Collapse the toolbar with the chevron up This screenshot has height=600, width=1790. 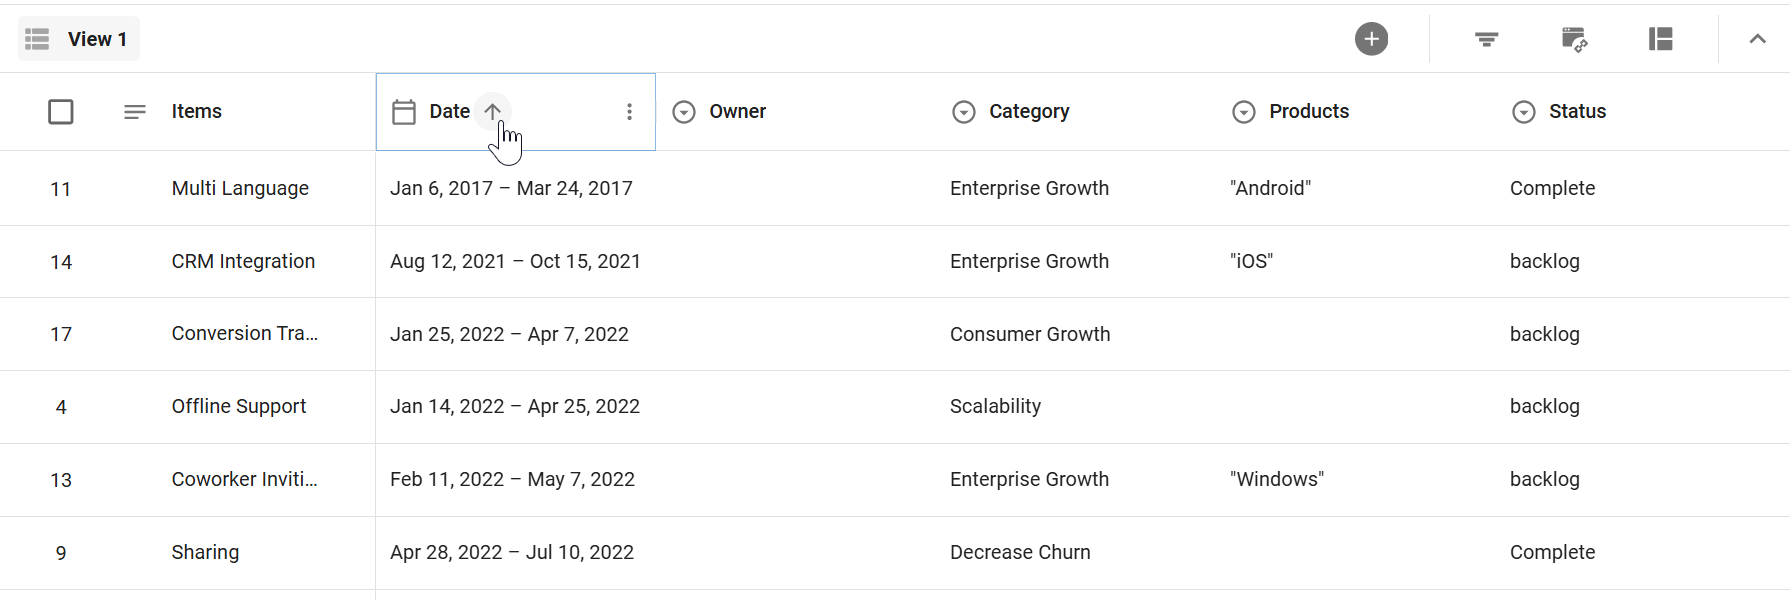pyautogui.click(x=1757, y=39)
